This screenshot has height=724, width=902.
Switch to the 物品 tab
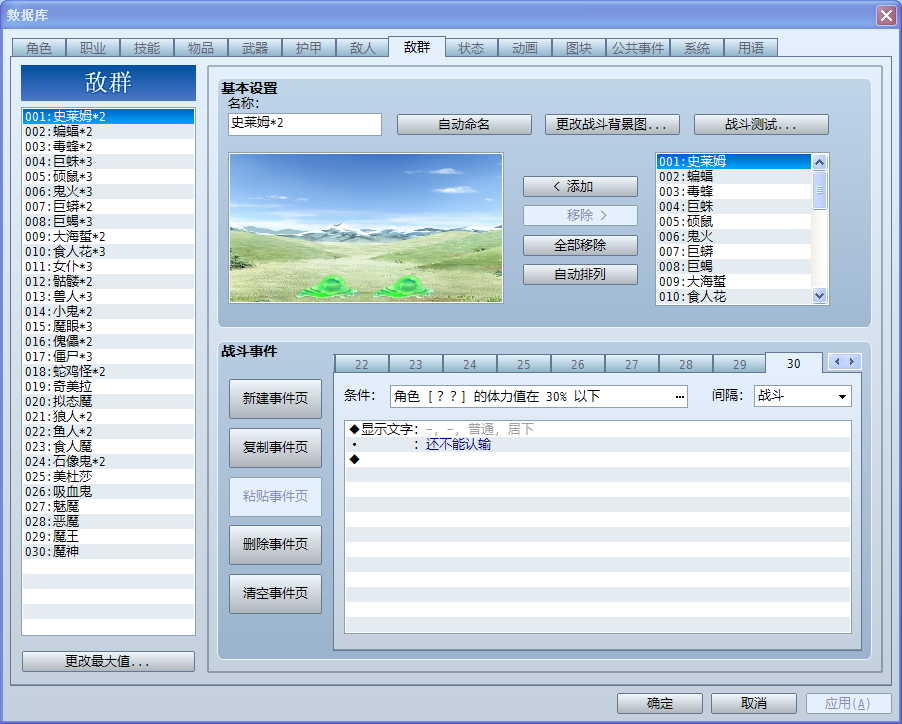(201, 48)
